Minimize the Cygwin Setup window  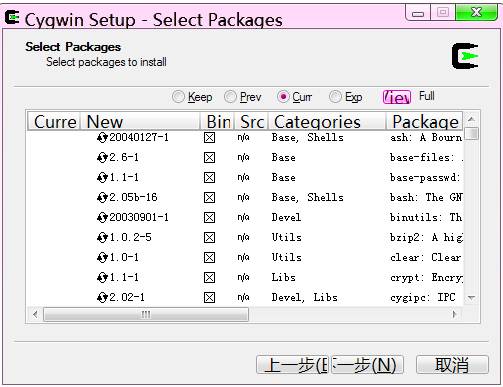coord(418,13)
